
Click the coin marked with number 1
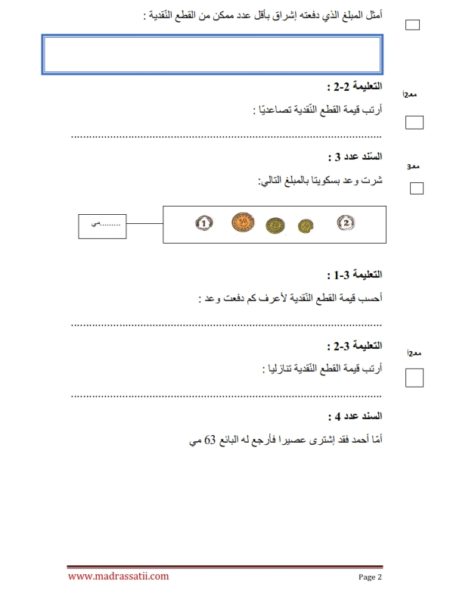point(204,223)
